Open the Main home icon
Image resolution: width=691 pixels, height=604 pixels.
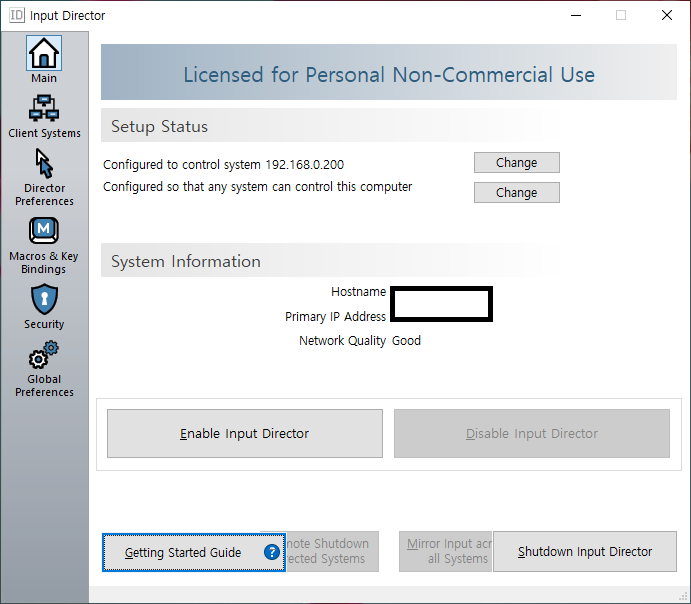44,53
